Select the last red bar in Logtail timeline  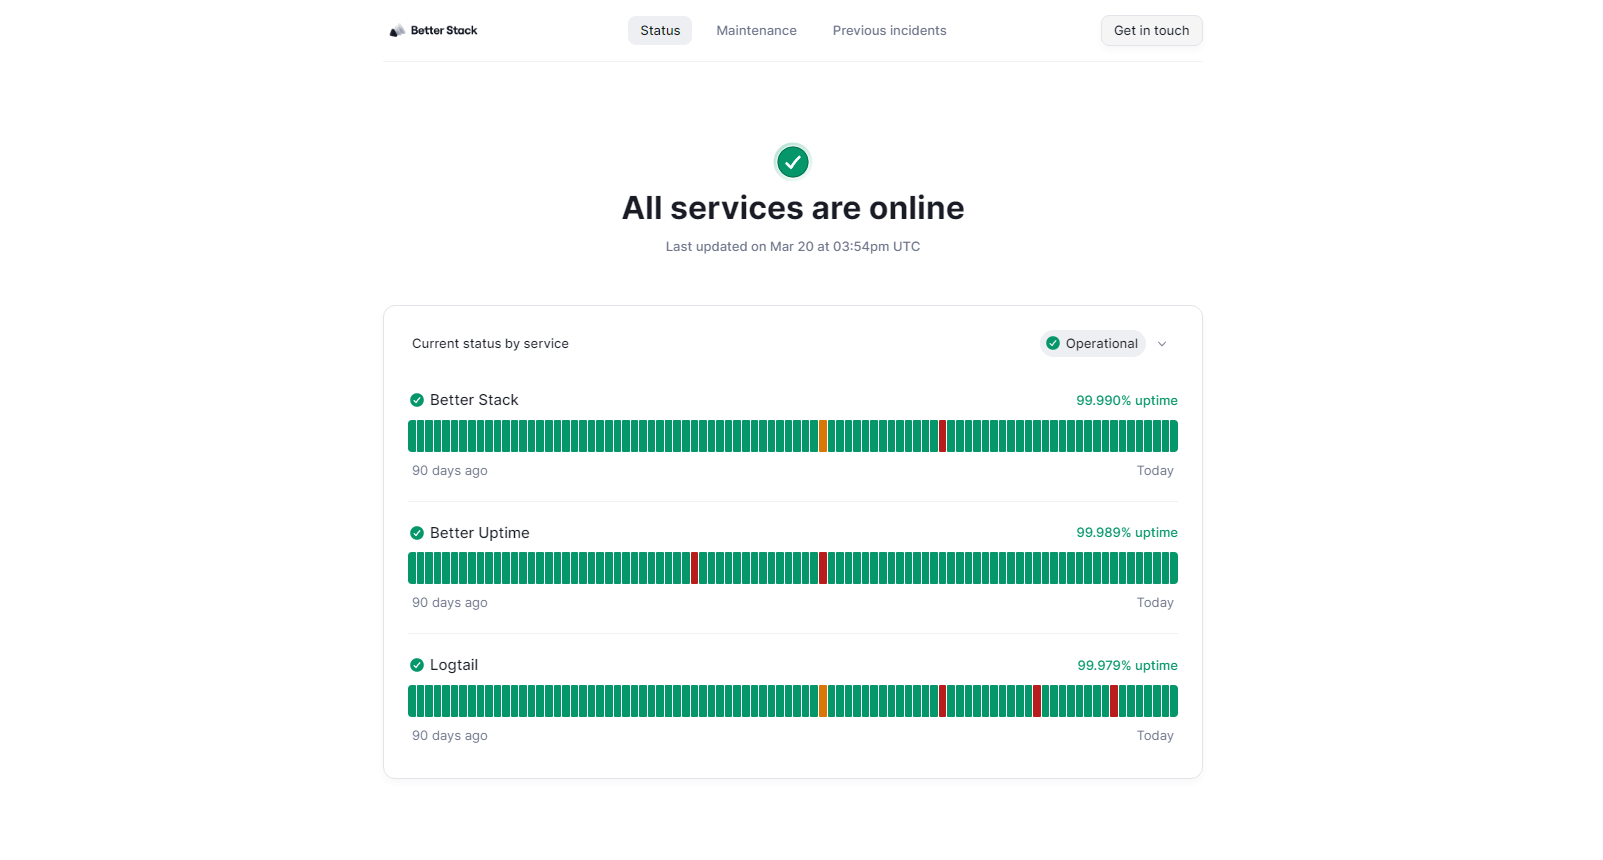click(1114, 701)
